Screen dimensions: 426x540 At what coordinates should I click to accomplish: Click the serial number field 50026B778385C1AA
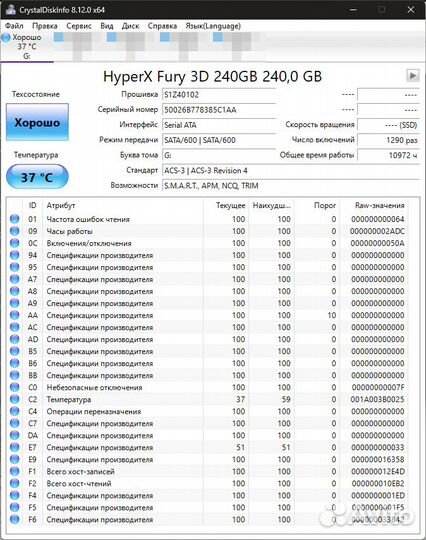[x=219, y=110]
